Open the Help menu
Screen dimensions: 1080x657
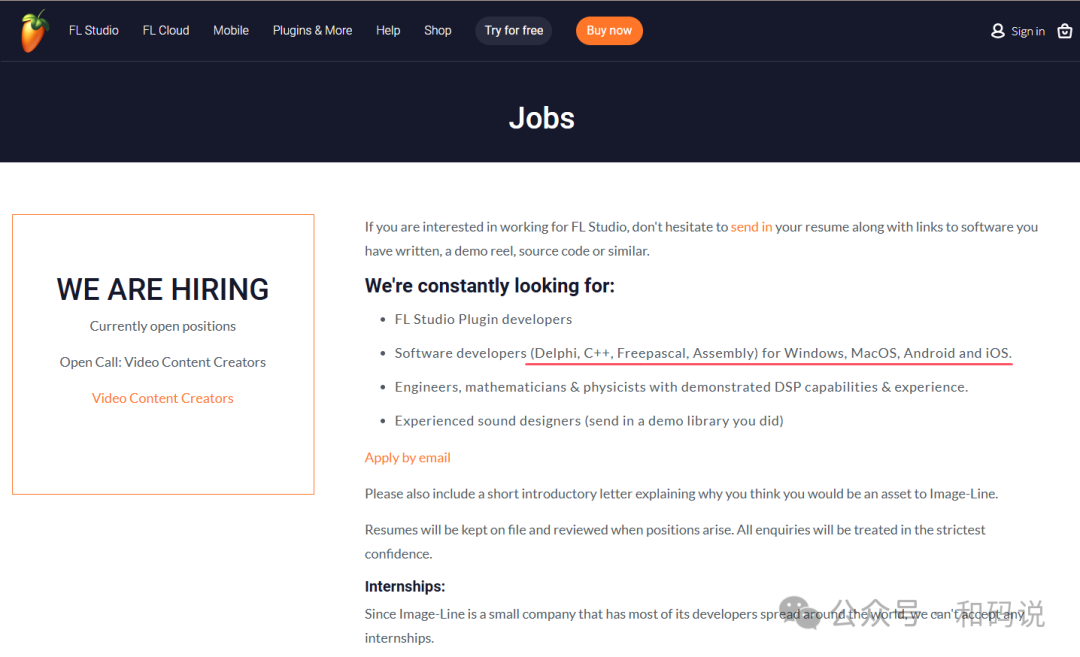[x=388, y=30]
